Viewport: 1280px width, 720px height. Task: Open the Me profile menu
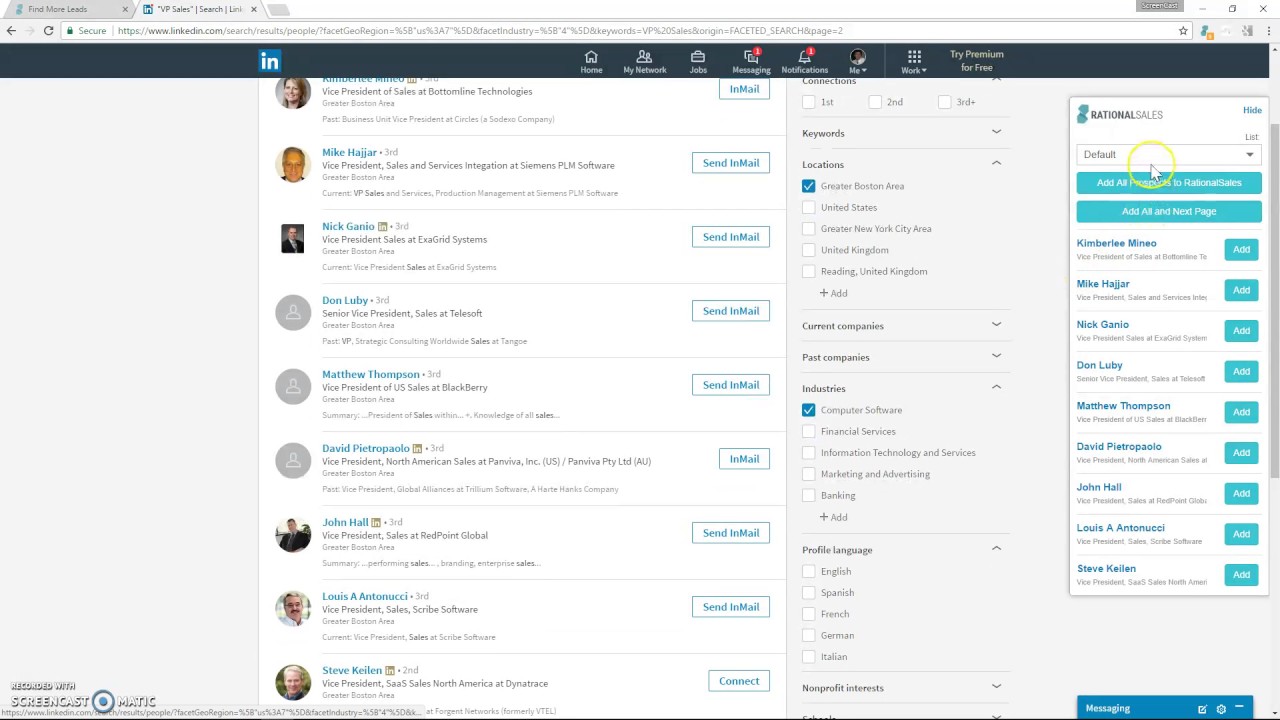coord(857,61)
